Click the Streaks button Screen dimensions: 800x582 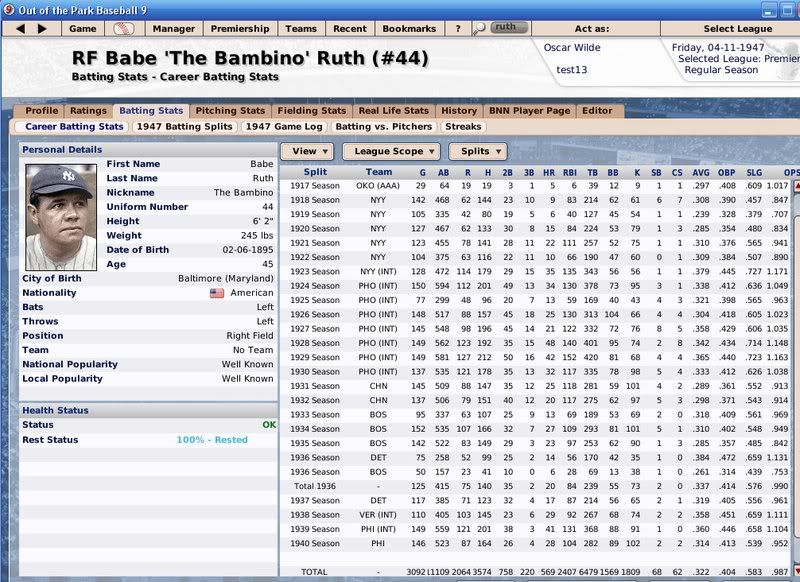pyautogui.click(x=463, y=127)
